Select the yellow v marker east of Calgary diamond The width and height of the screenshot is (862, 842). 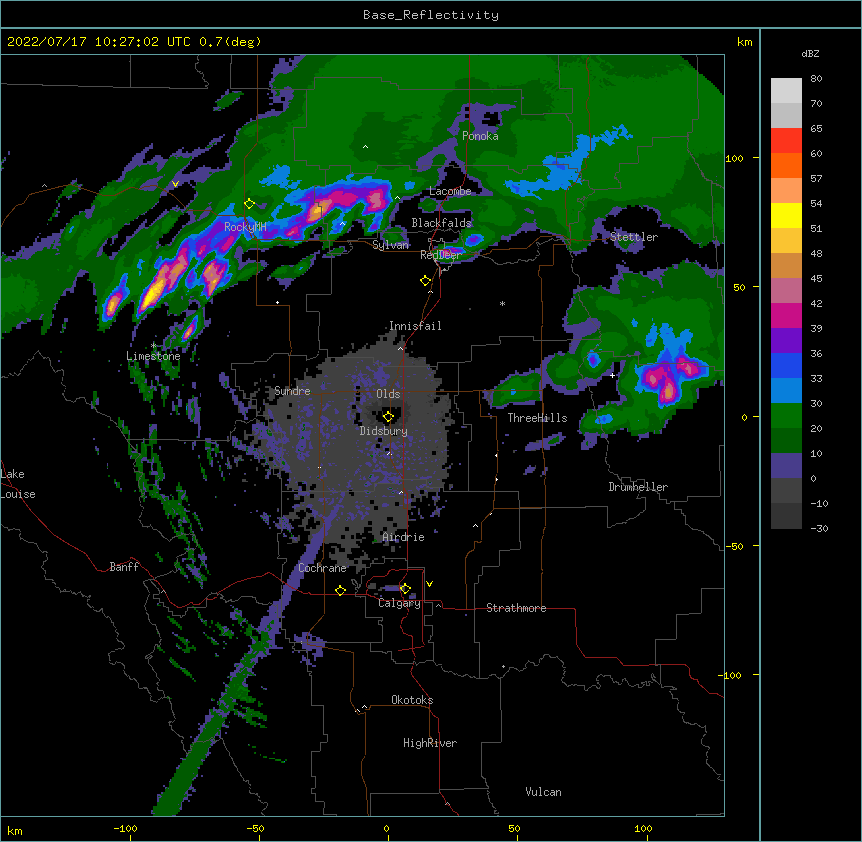click(x=429, y=584)
